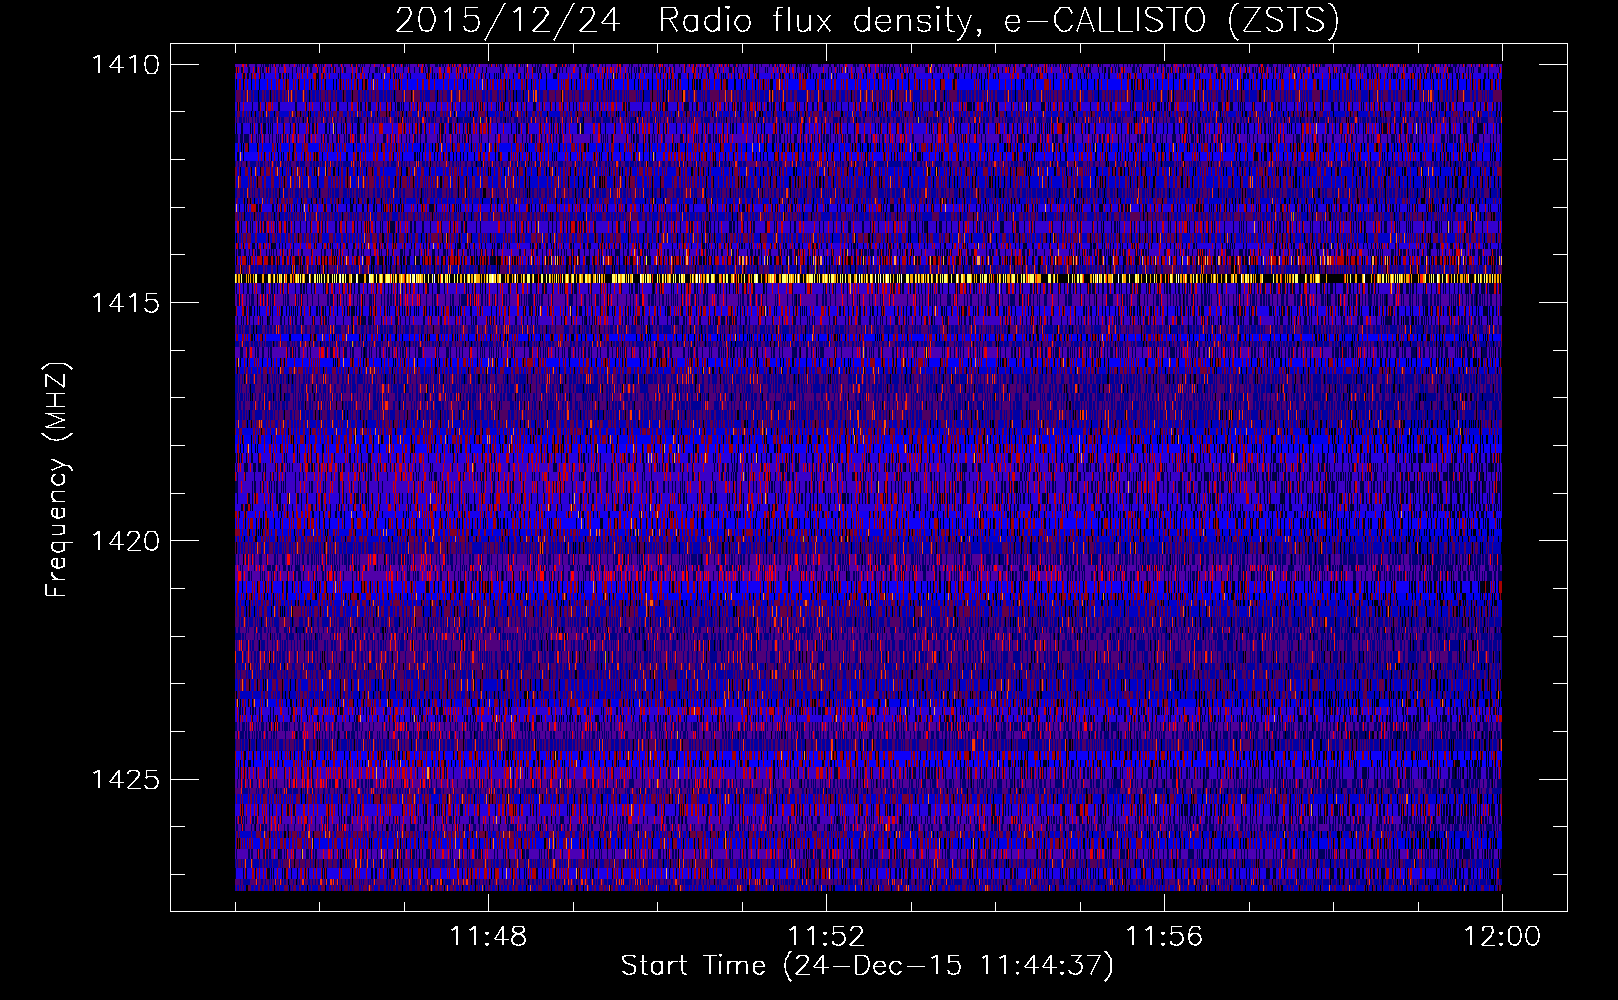1618x1000 pixels.
Task: Click the 1415 frequency tick label
Action: 125,303
